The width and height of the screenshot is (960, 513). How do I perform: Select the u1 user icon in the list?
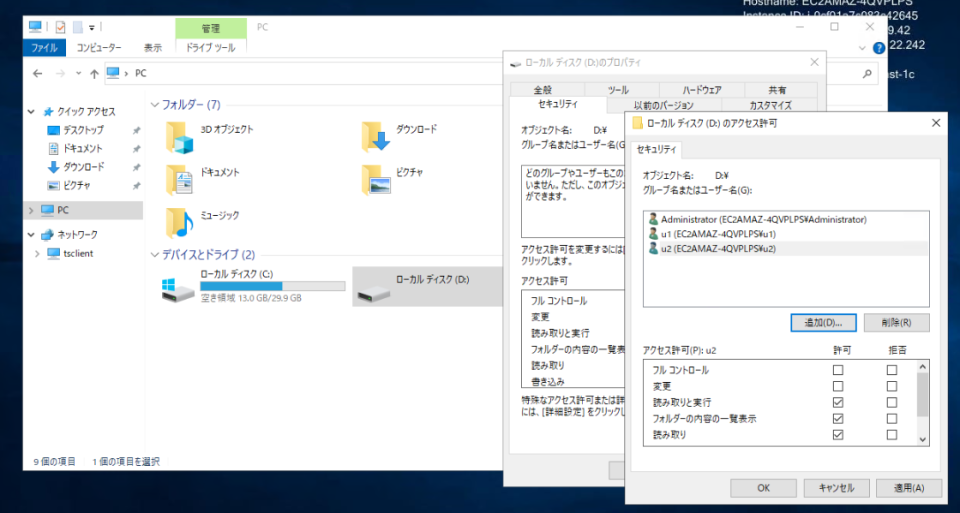653,234
